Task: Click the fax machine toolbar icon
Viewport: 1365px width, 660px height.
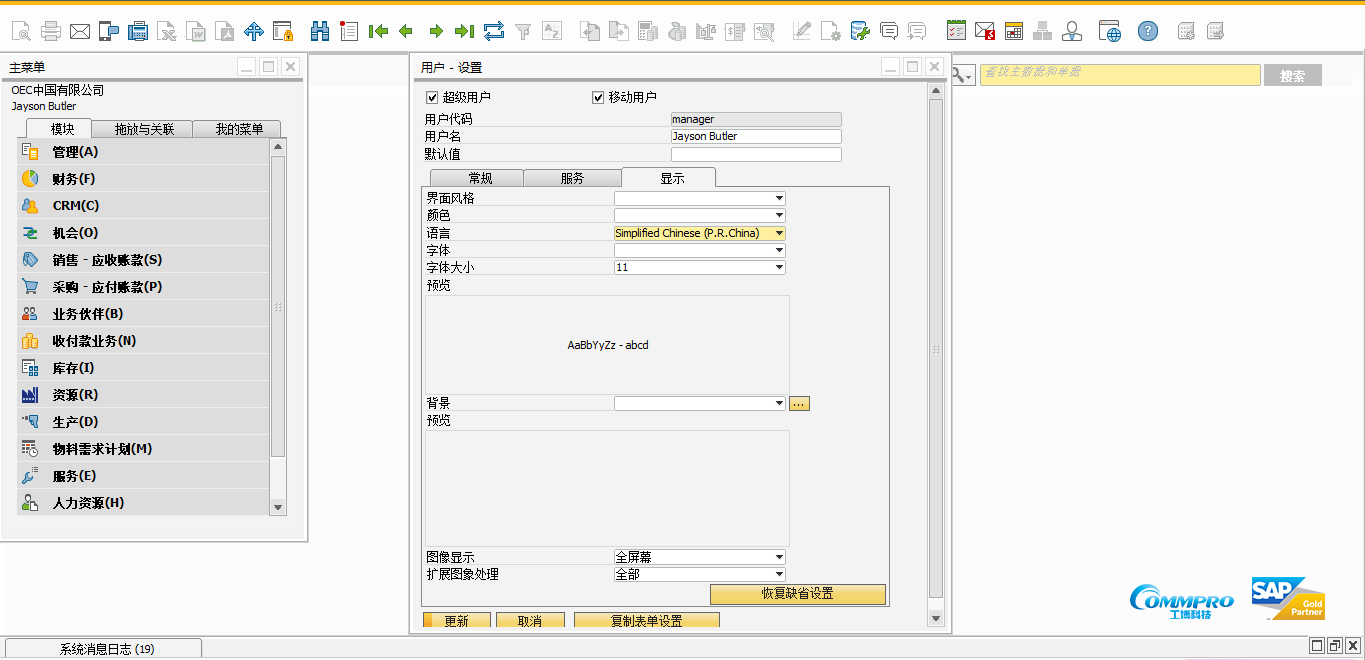Action: click(138, 31)
